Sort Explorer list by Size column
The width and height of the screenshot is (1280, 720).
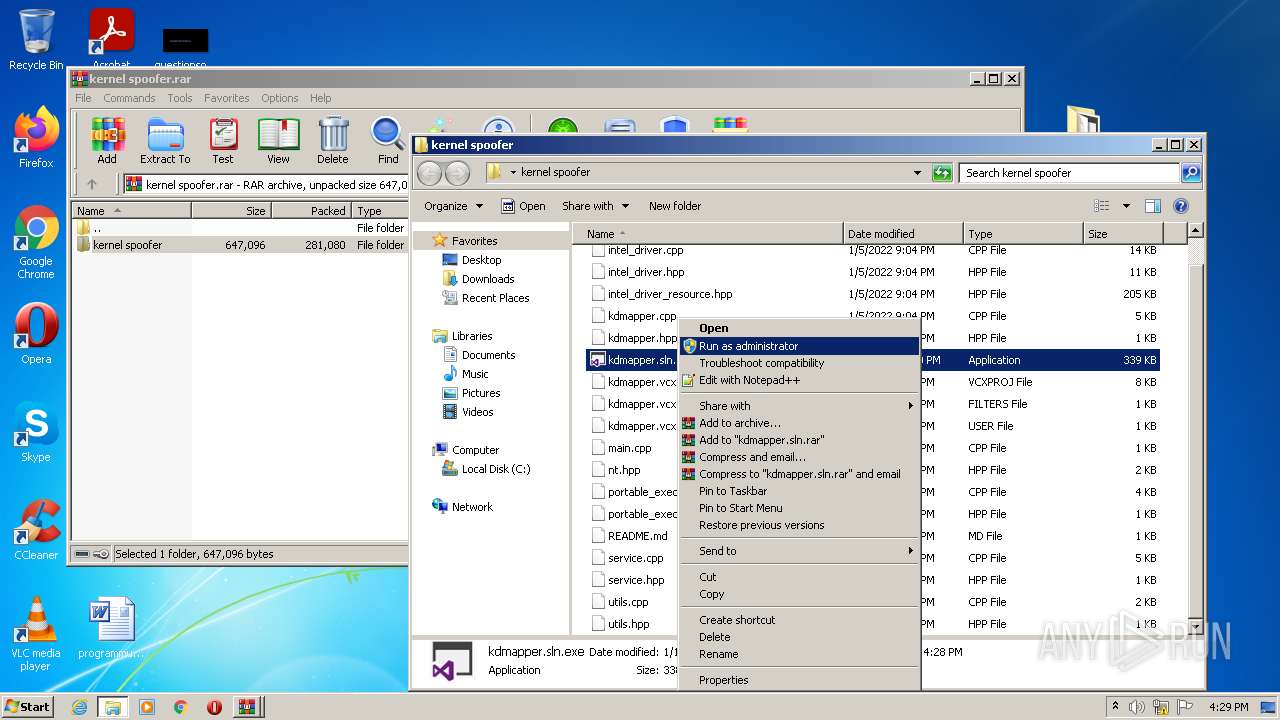pos(1122,234)
